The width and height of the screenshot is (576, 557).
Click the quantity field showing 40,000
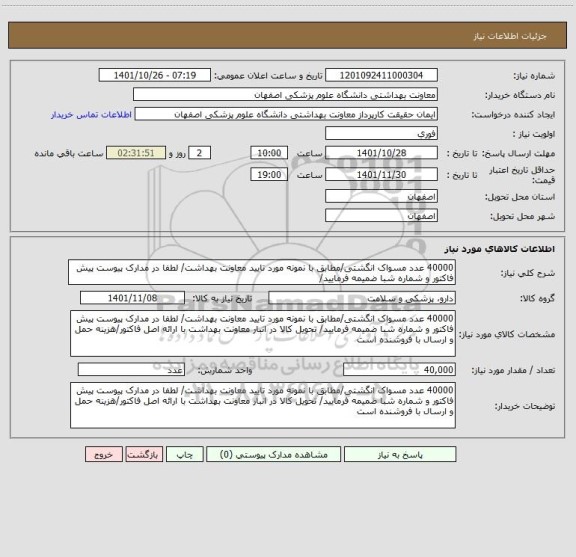399,370
